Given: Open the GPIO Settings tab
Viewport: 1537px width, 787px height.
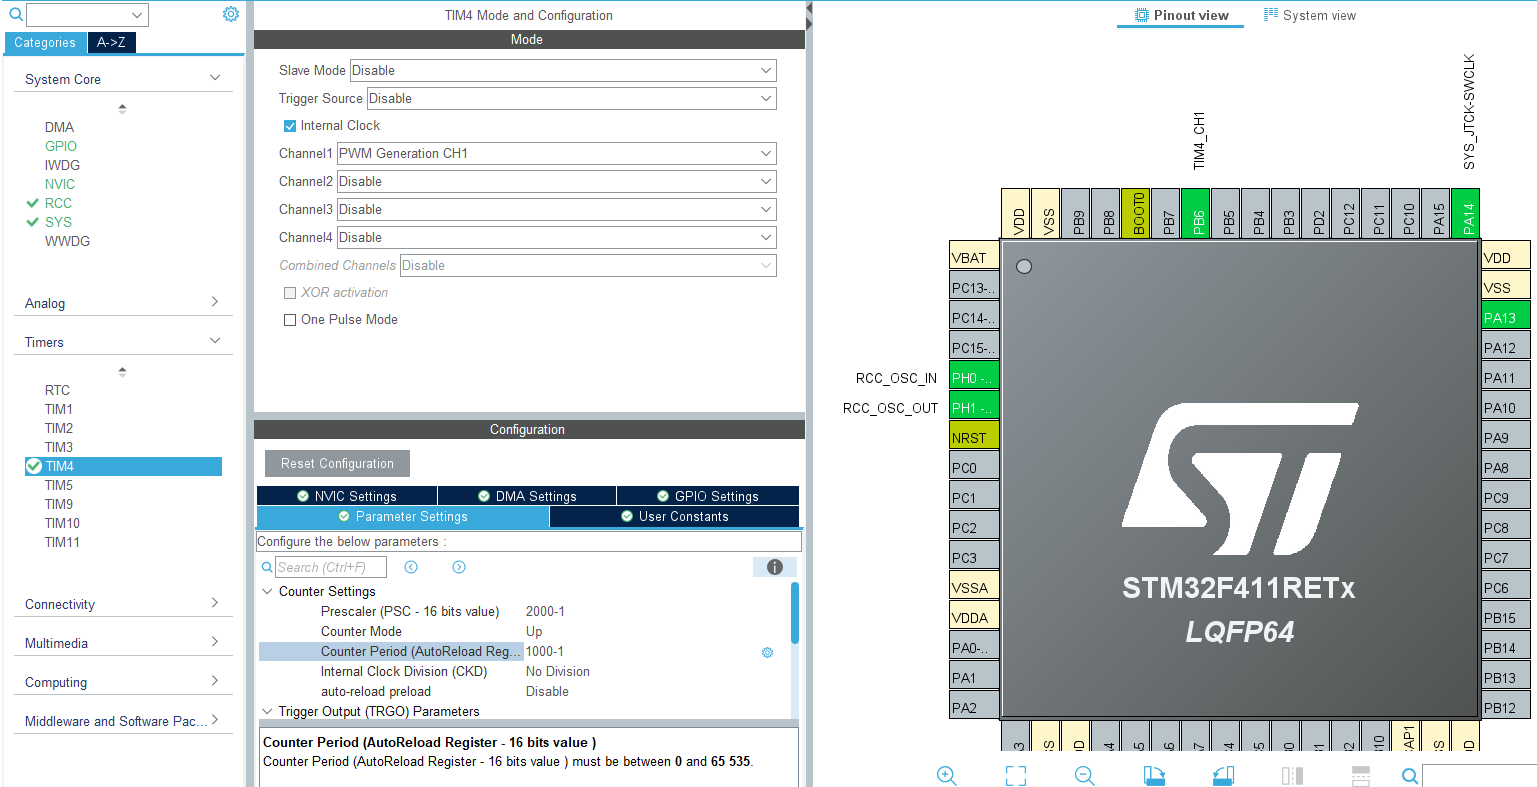Looking at the screenshot, I should pyautogui.click(x=708, y=496).
